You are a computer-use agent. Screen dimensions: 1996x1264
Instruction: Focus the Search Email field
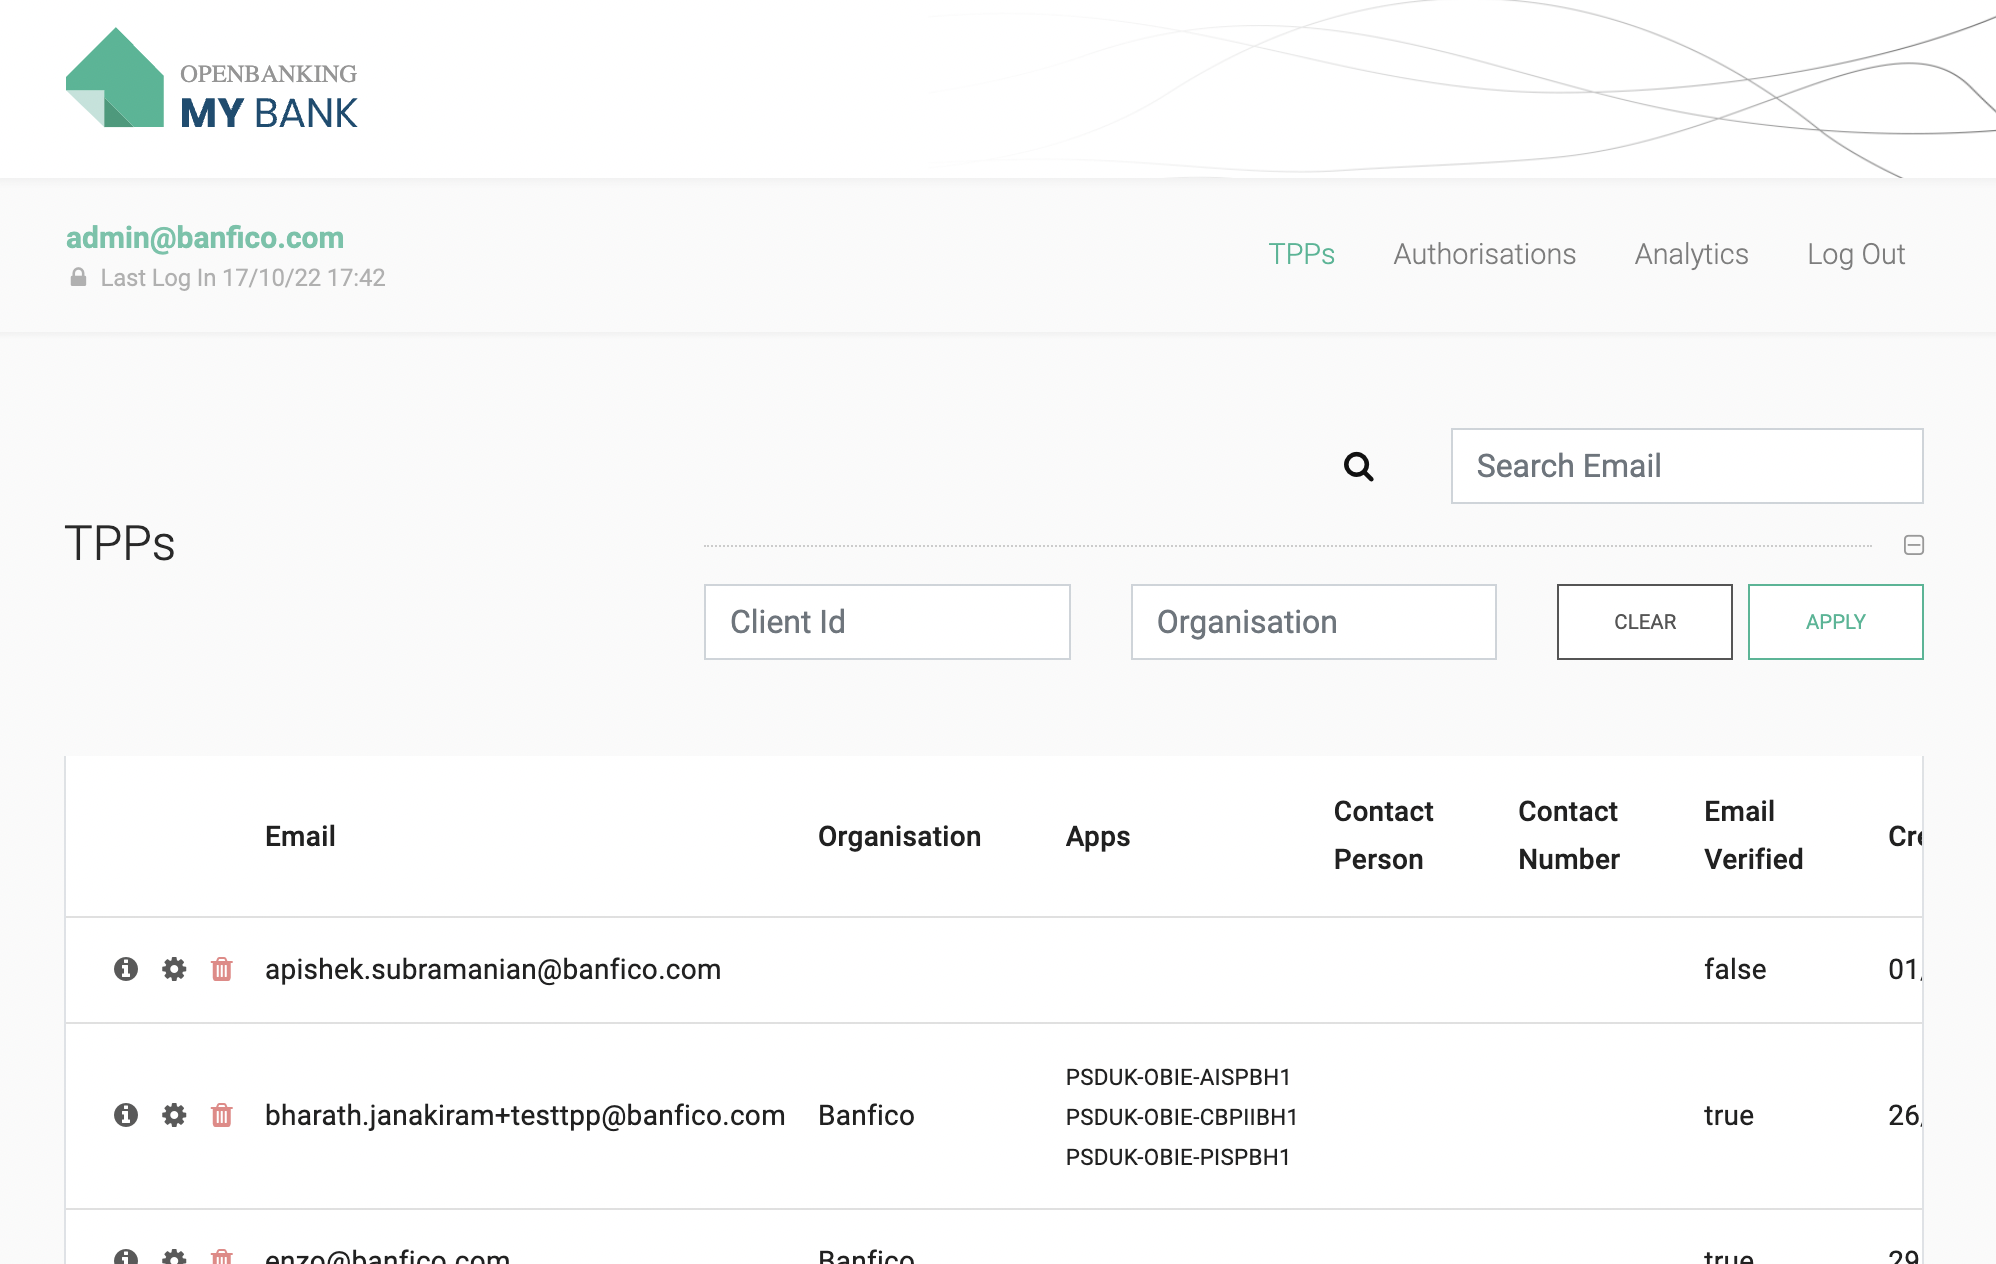1686,466
